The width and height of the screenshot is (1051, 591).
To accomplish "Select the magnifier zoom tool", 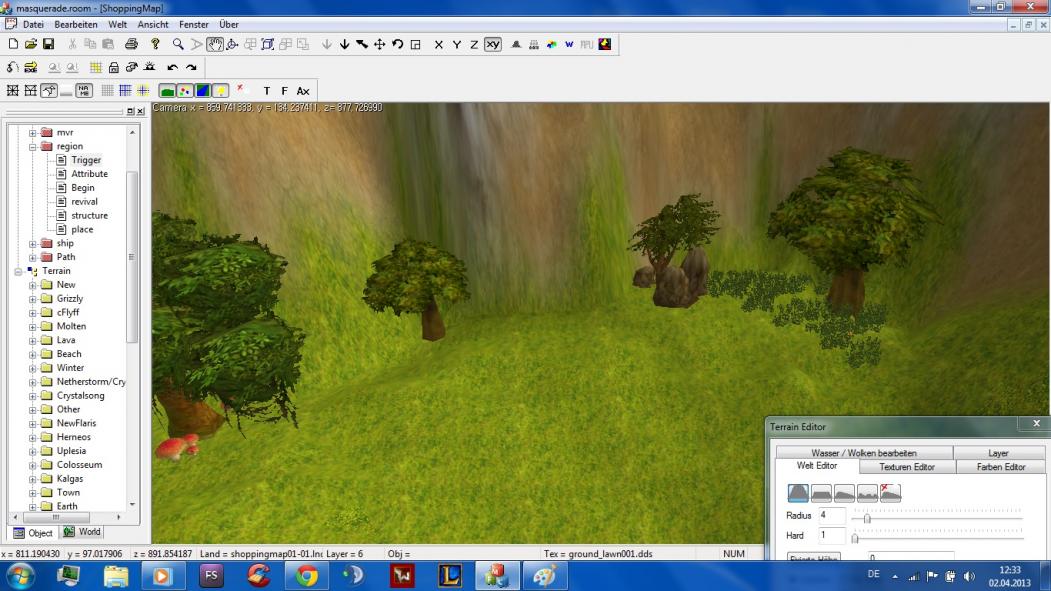I will pos(178,44).
